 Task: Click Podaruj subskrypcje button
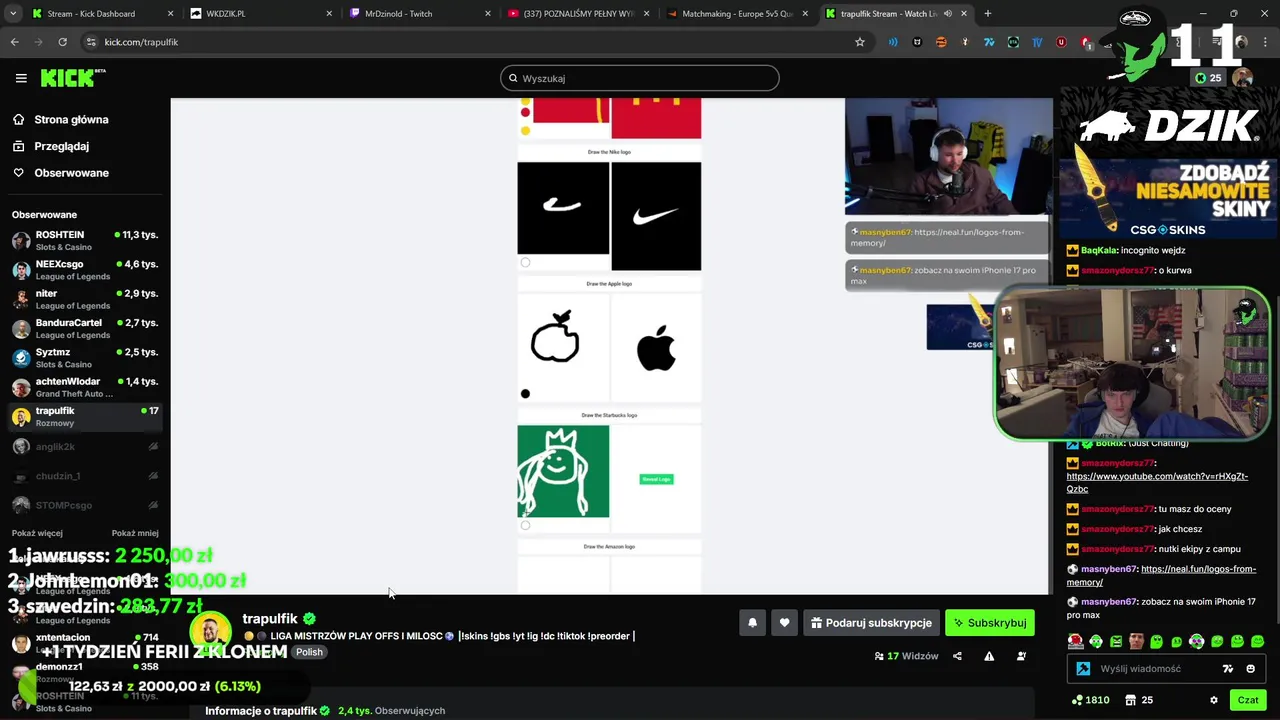871,623
